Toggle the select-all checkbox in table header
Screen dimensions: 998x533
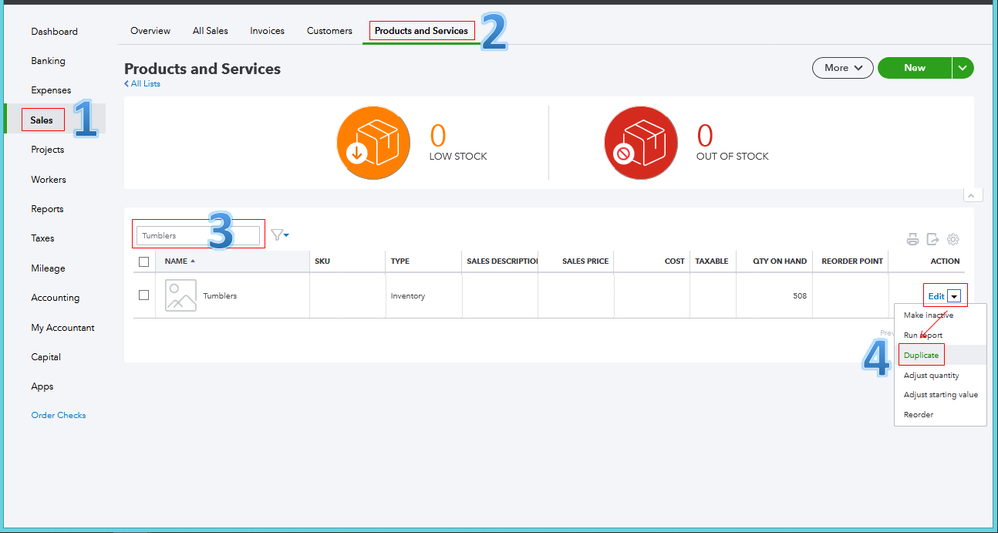pyautogui.click(x=144, y=261)
